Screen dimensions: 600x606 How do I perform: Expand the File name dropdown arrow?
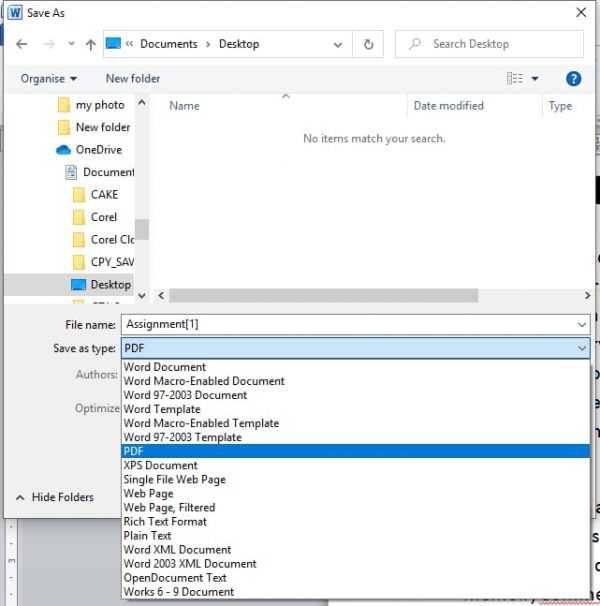coord(582,325)
